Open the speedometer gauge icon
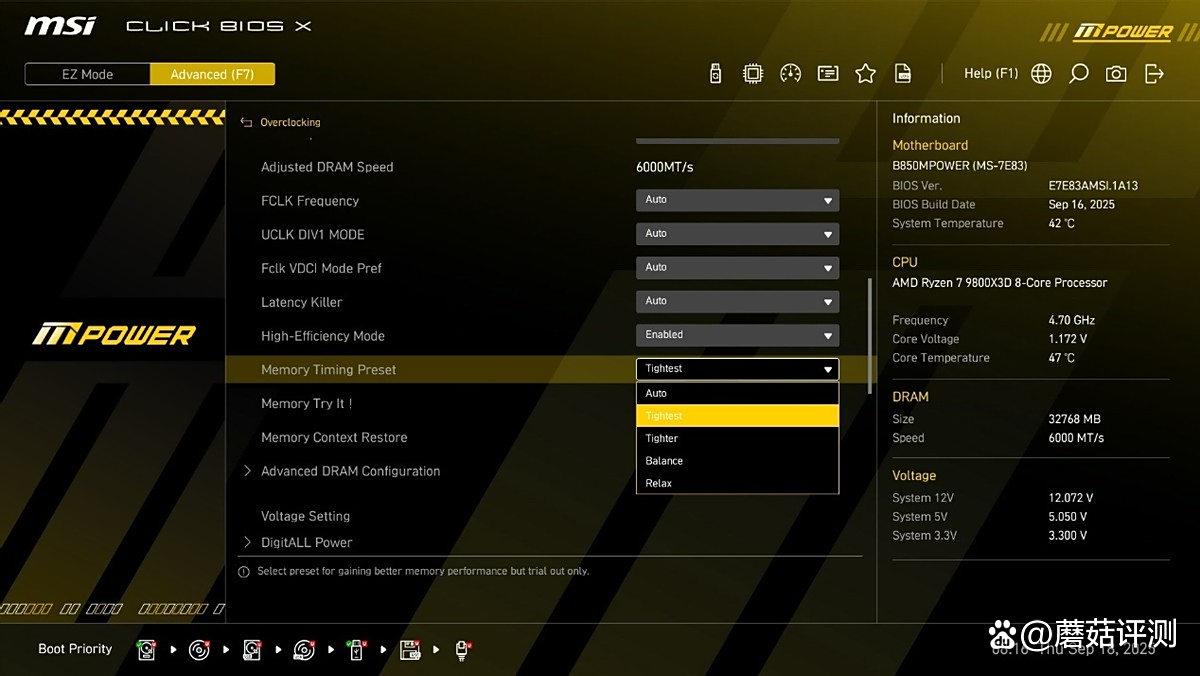This screenshot has width=1200, height=676. (791, 73)
